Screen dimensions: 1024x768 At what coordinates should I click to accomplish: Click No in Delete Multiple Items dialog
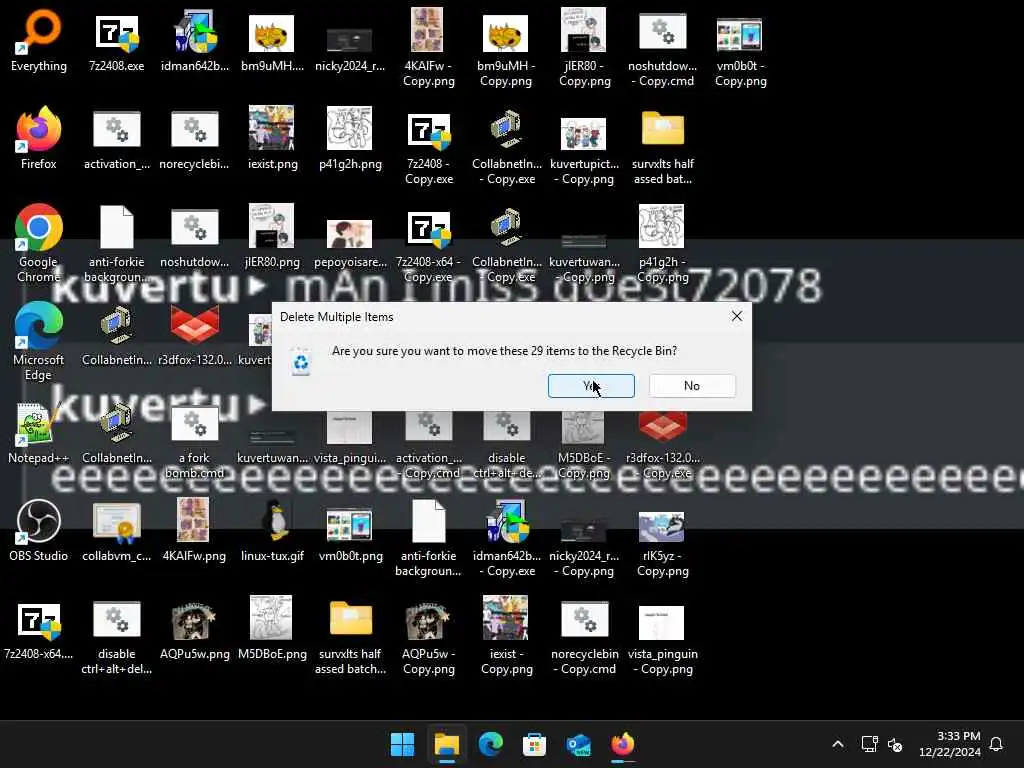692,386
